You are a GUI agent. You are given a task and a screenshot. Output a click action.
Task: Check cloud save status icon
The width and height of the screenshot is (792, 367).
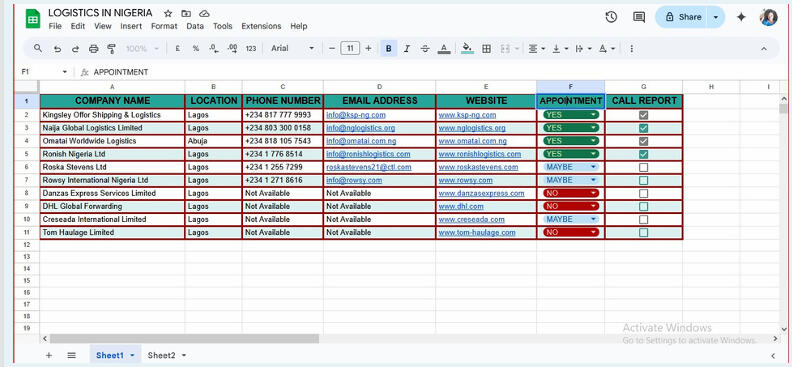tap(204, 14)
